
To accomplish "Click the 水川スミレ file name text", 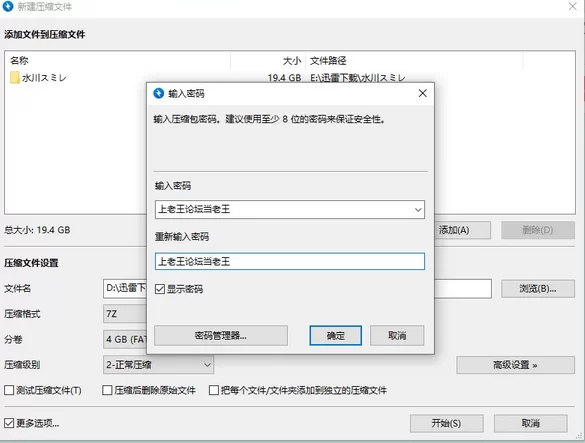I will tap(44, 78).
